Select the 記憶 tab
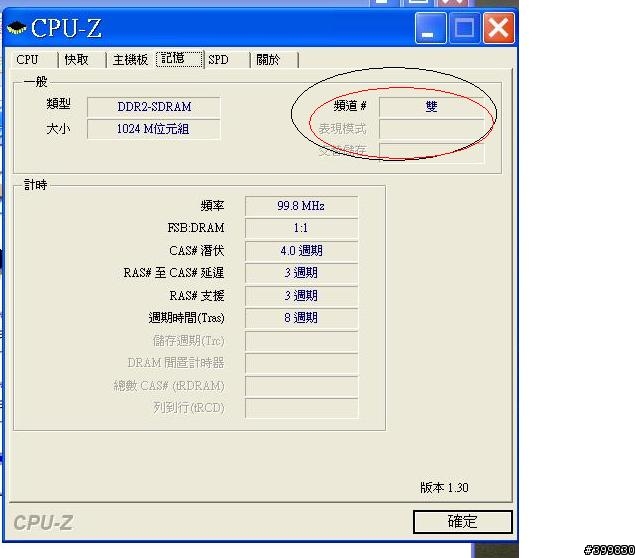Viewport: 640px width, 558px height. click(x=179, y=59)
